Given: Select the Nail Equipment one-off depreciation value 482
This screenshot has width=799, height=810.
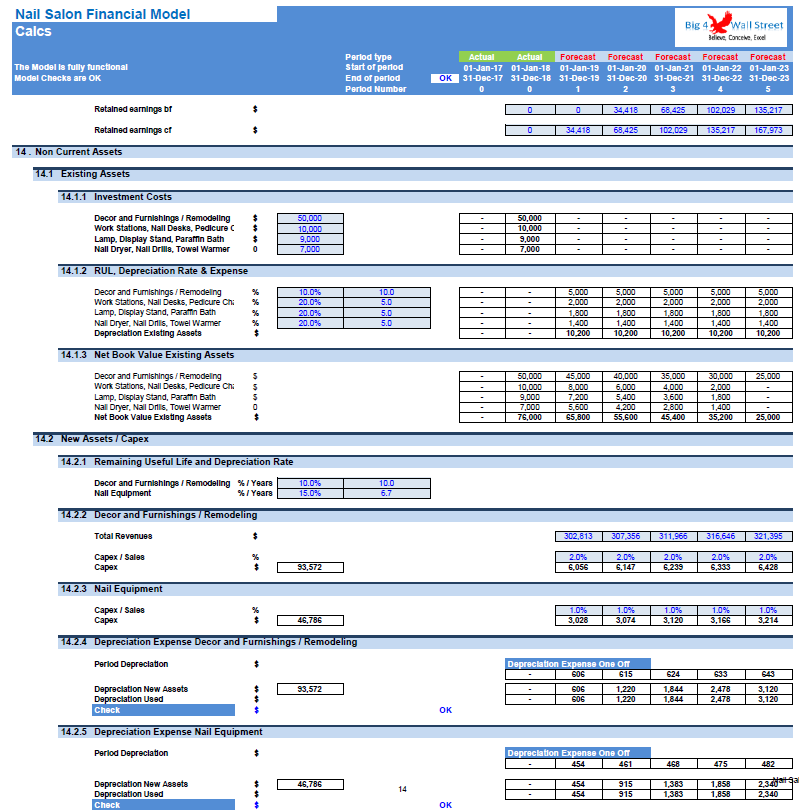Looking at the screenshot, I should click(x=769, y=764).
